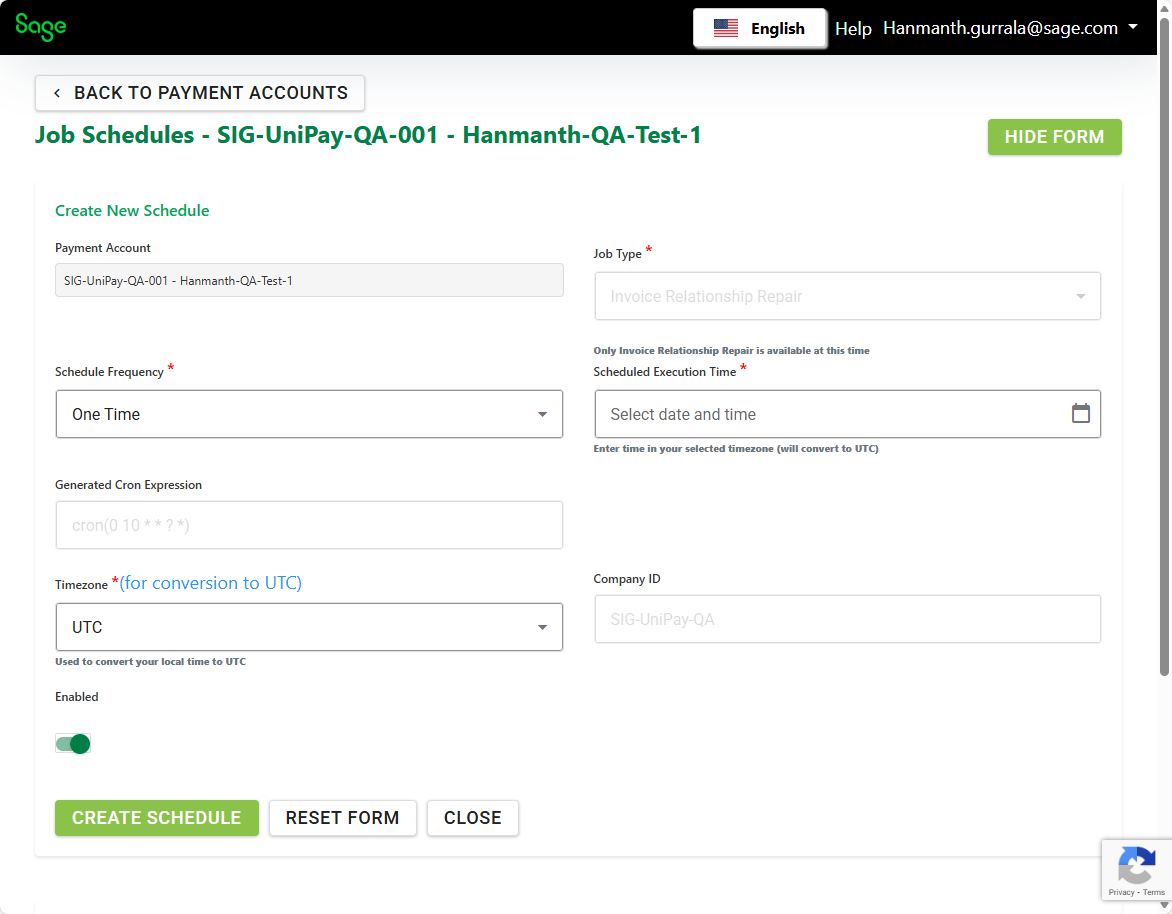Click the back chevron arrow icon
Screen dimensions: 1172x914
point(57,93)
